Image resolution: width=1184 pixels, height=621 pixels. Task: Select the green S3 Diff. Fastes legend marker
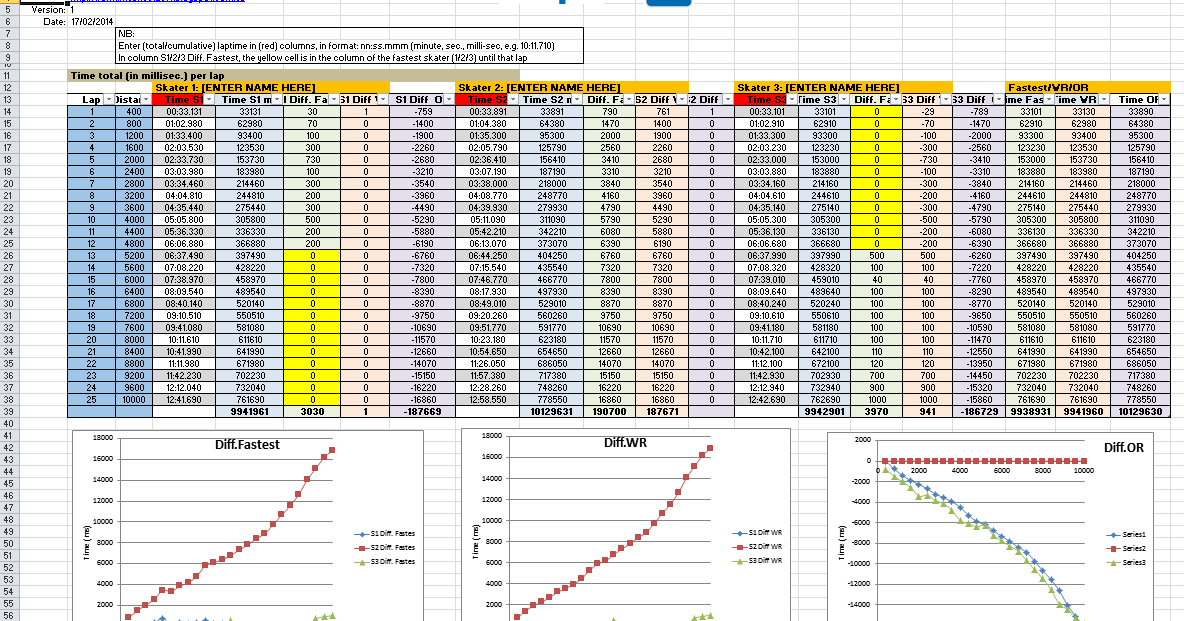coord(364,560)
